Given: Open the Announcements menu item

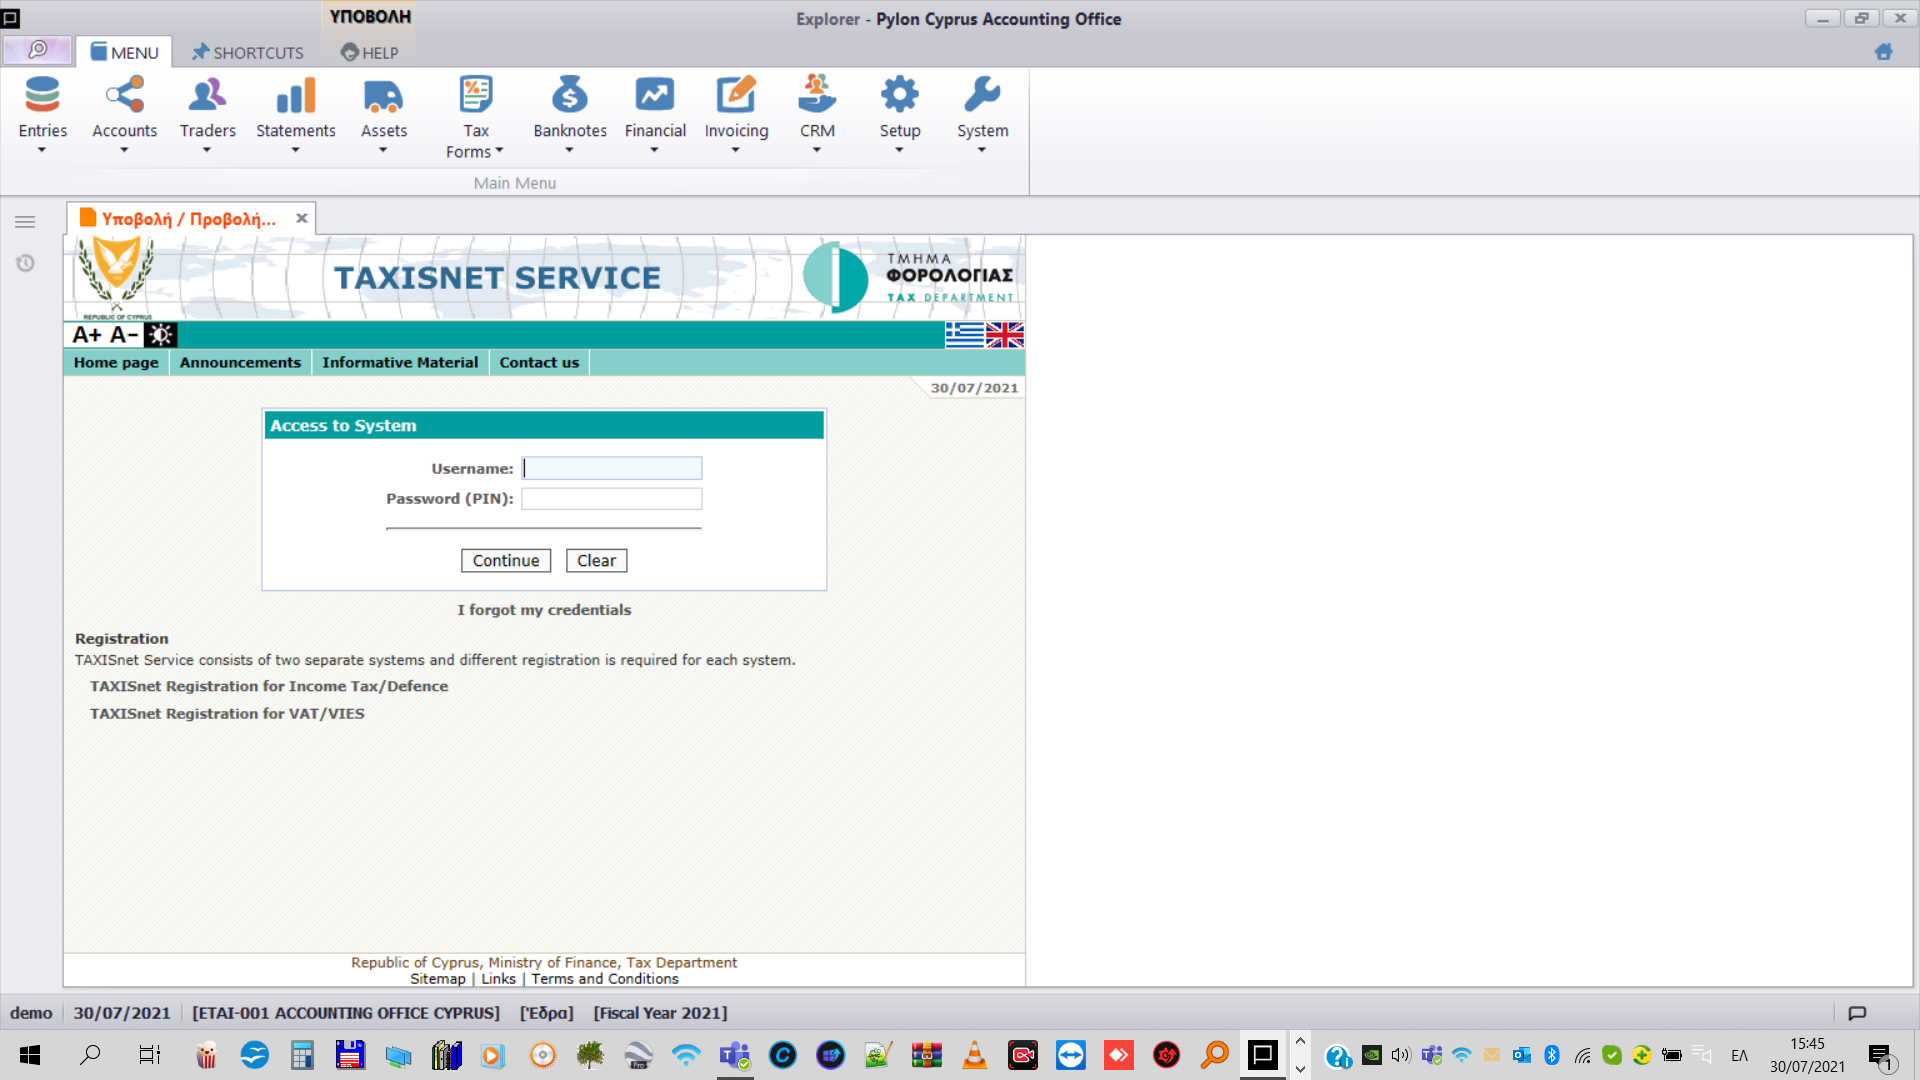Looking at the screenshot, I should [240, 362].
